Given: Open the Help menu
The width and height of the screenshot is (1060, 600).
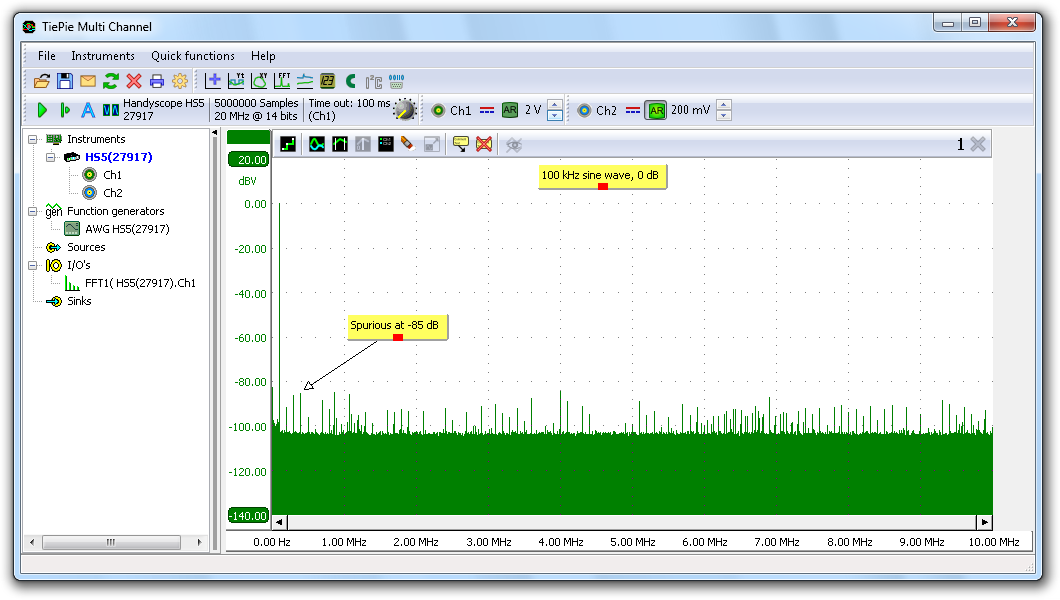Looking at the screenshot, I should pyautogui.click(x=263, y=56).
